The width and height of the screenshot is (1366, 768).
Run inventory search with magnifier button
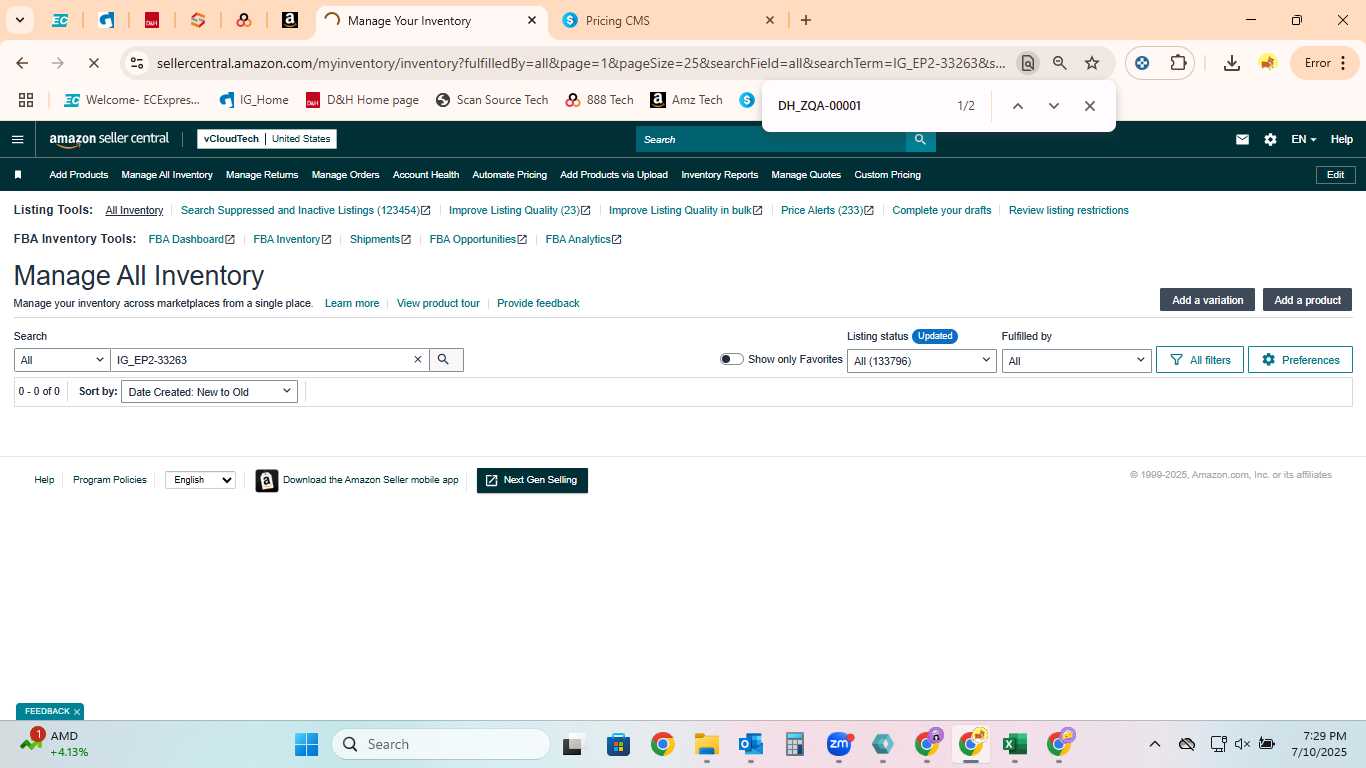point(446,360)
